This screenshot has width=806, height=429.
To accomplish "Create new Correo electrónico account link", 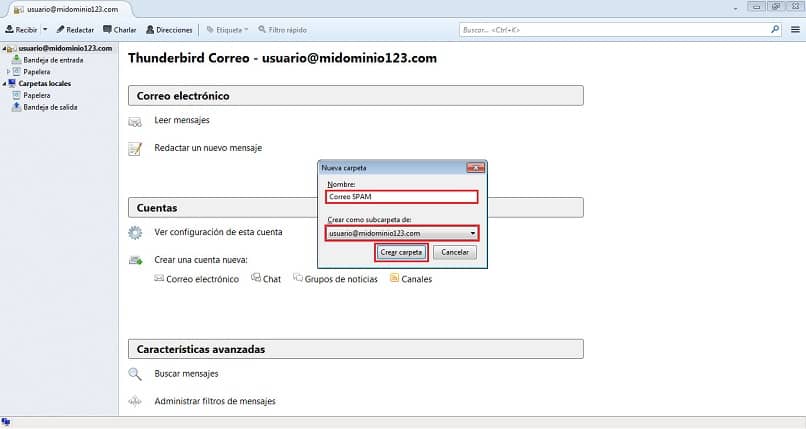I will pyautogui.click(x=203, y=279).
